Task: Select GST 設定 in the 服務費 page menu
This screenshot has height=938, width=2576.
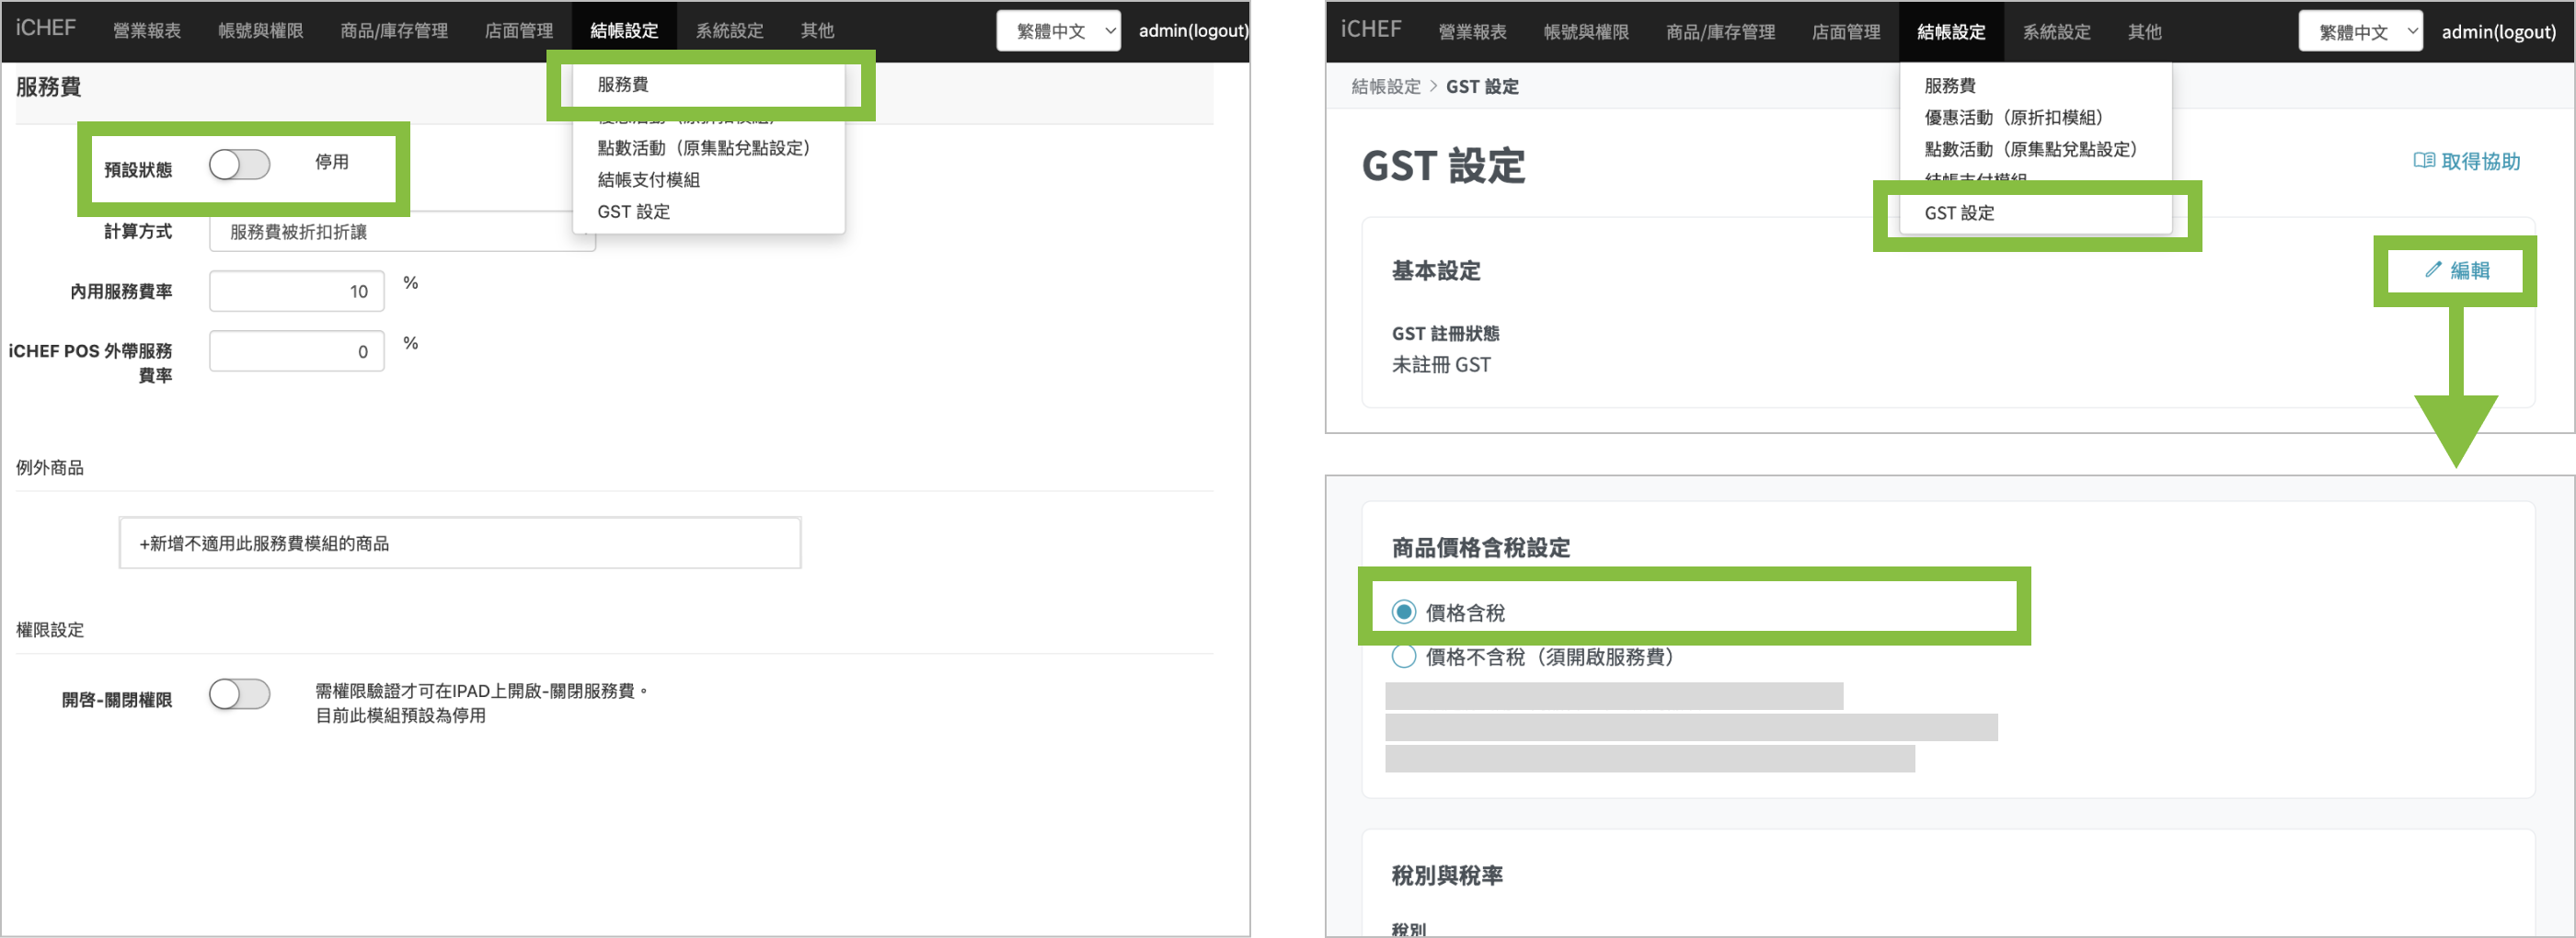Action: click(x=633, y=212)
